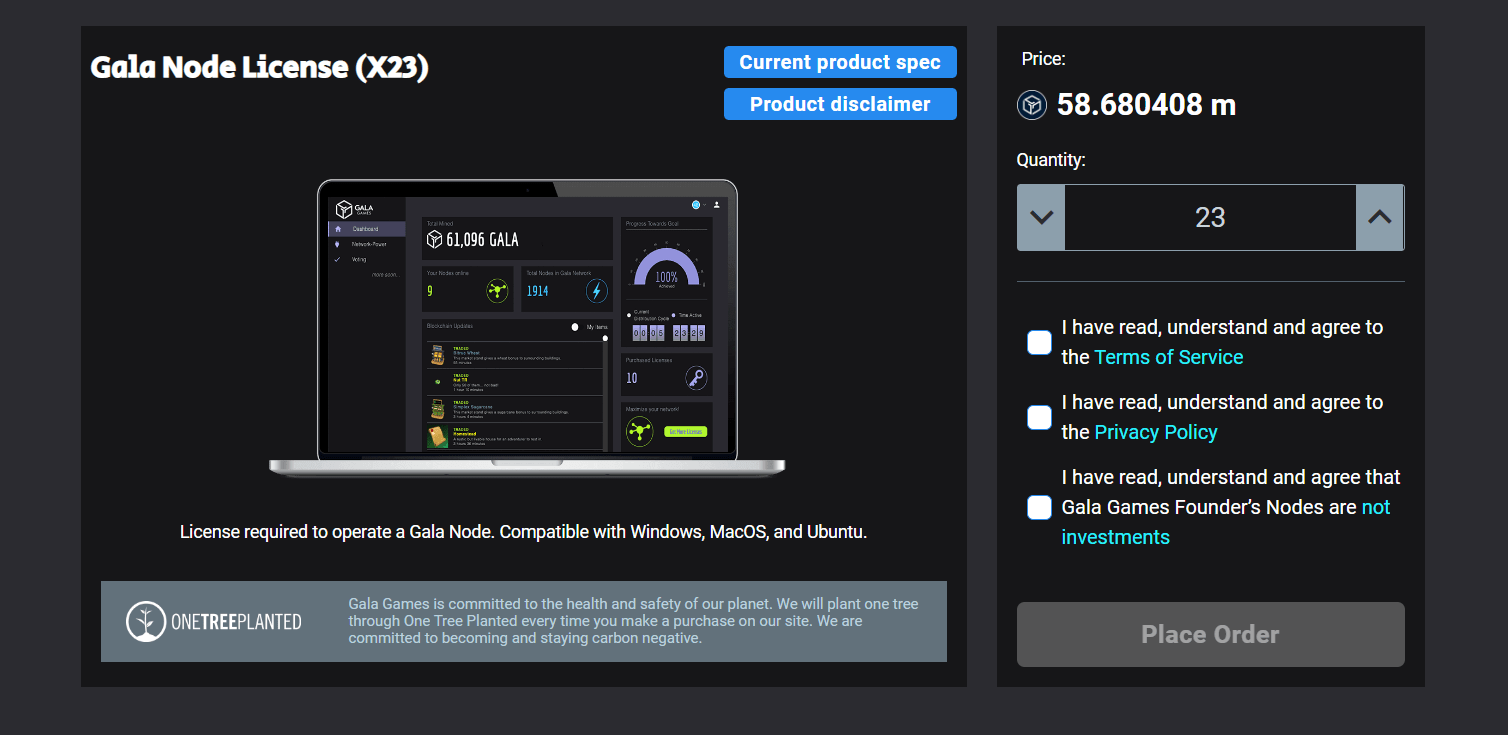Click the price value 58.680408 m

(1146, 105)
